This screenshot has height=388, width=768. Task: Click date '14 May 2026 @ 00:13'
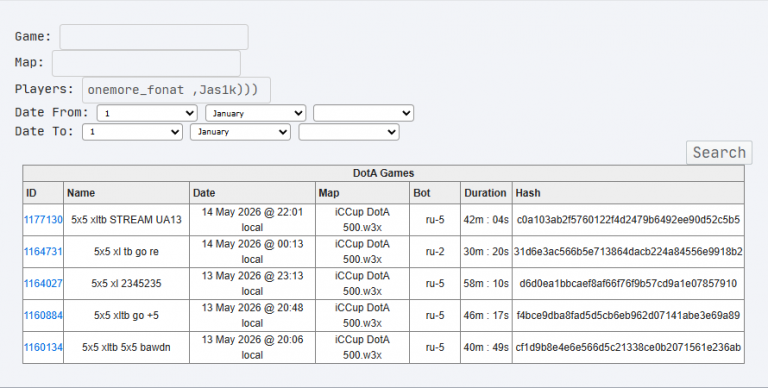click(x=252, y=244)
